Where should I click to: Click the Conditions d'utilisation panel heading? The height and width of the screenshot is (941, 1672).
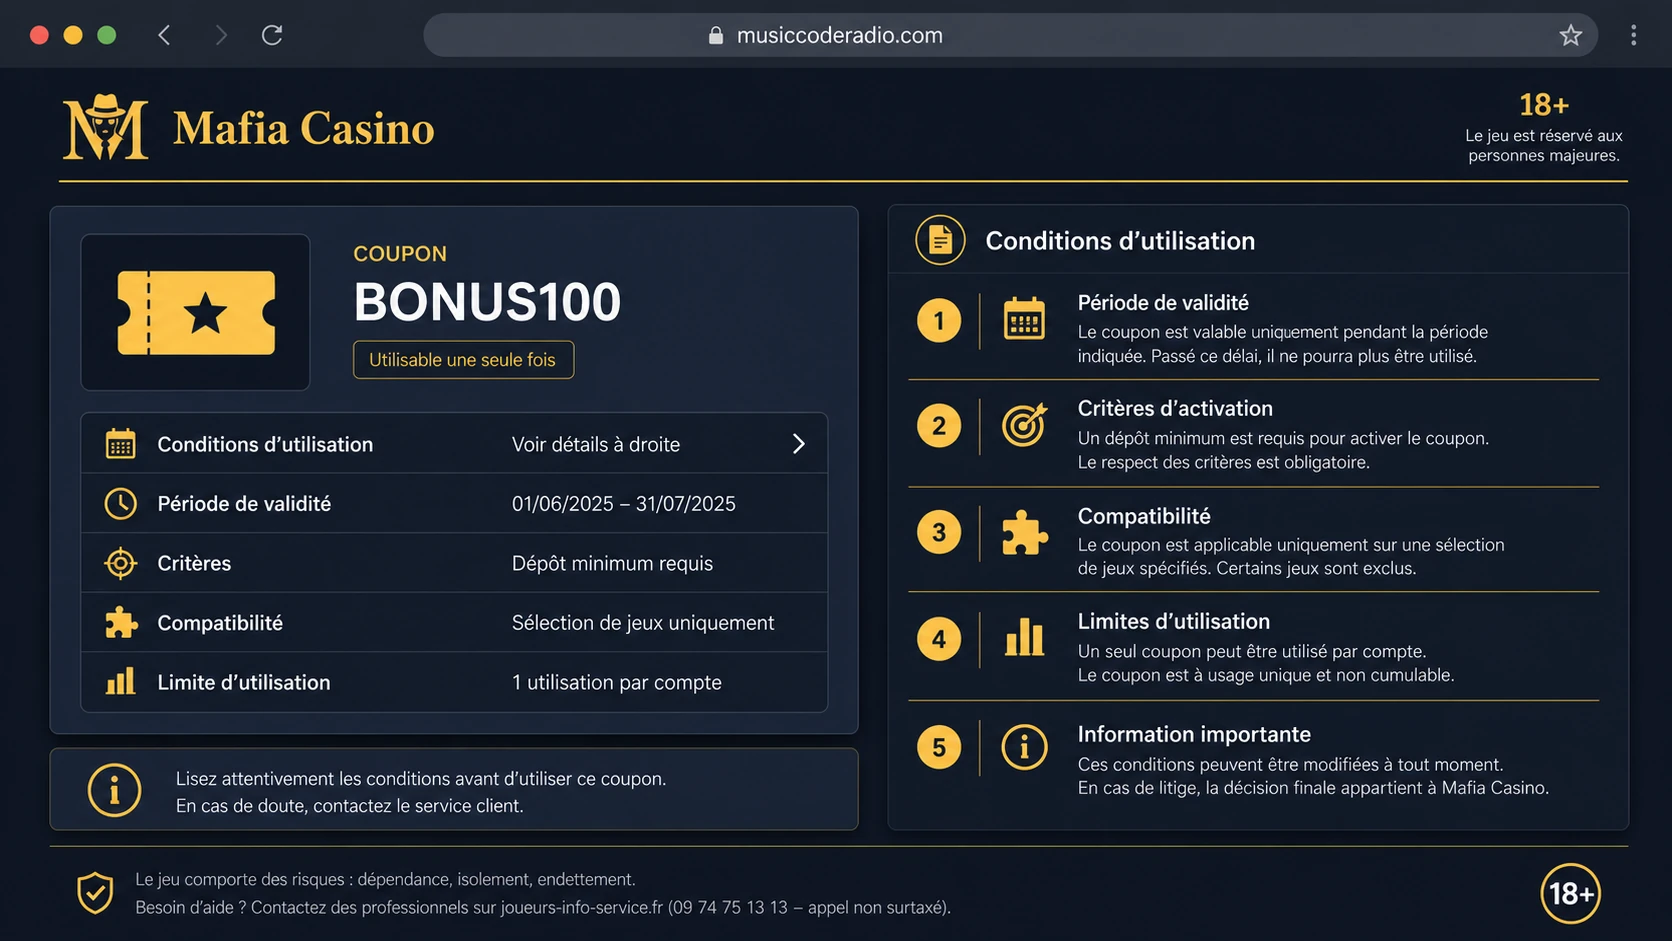pos(1120,241)
